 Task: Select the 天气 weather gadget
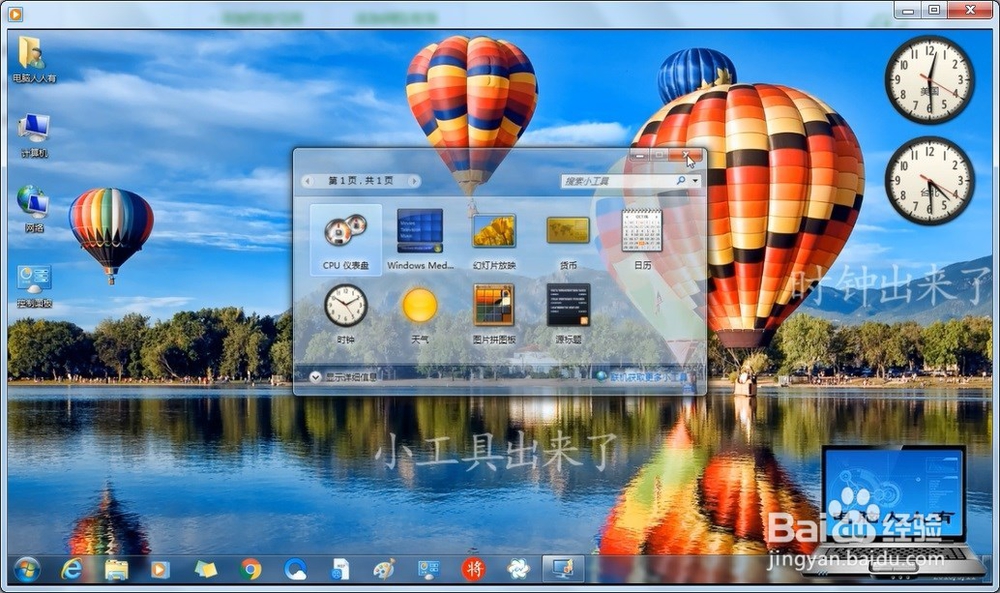[x=420, y=314]
